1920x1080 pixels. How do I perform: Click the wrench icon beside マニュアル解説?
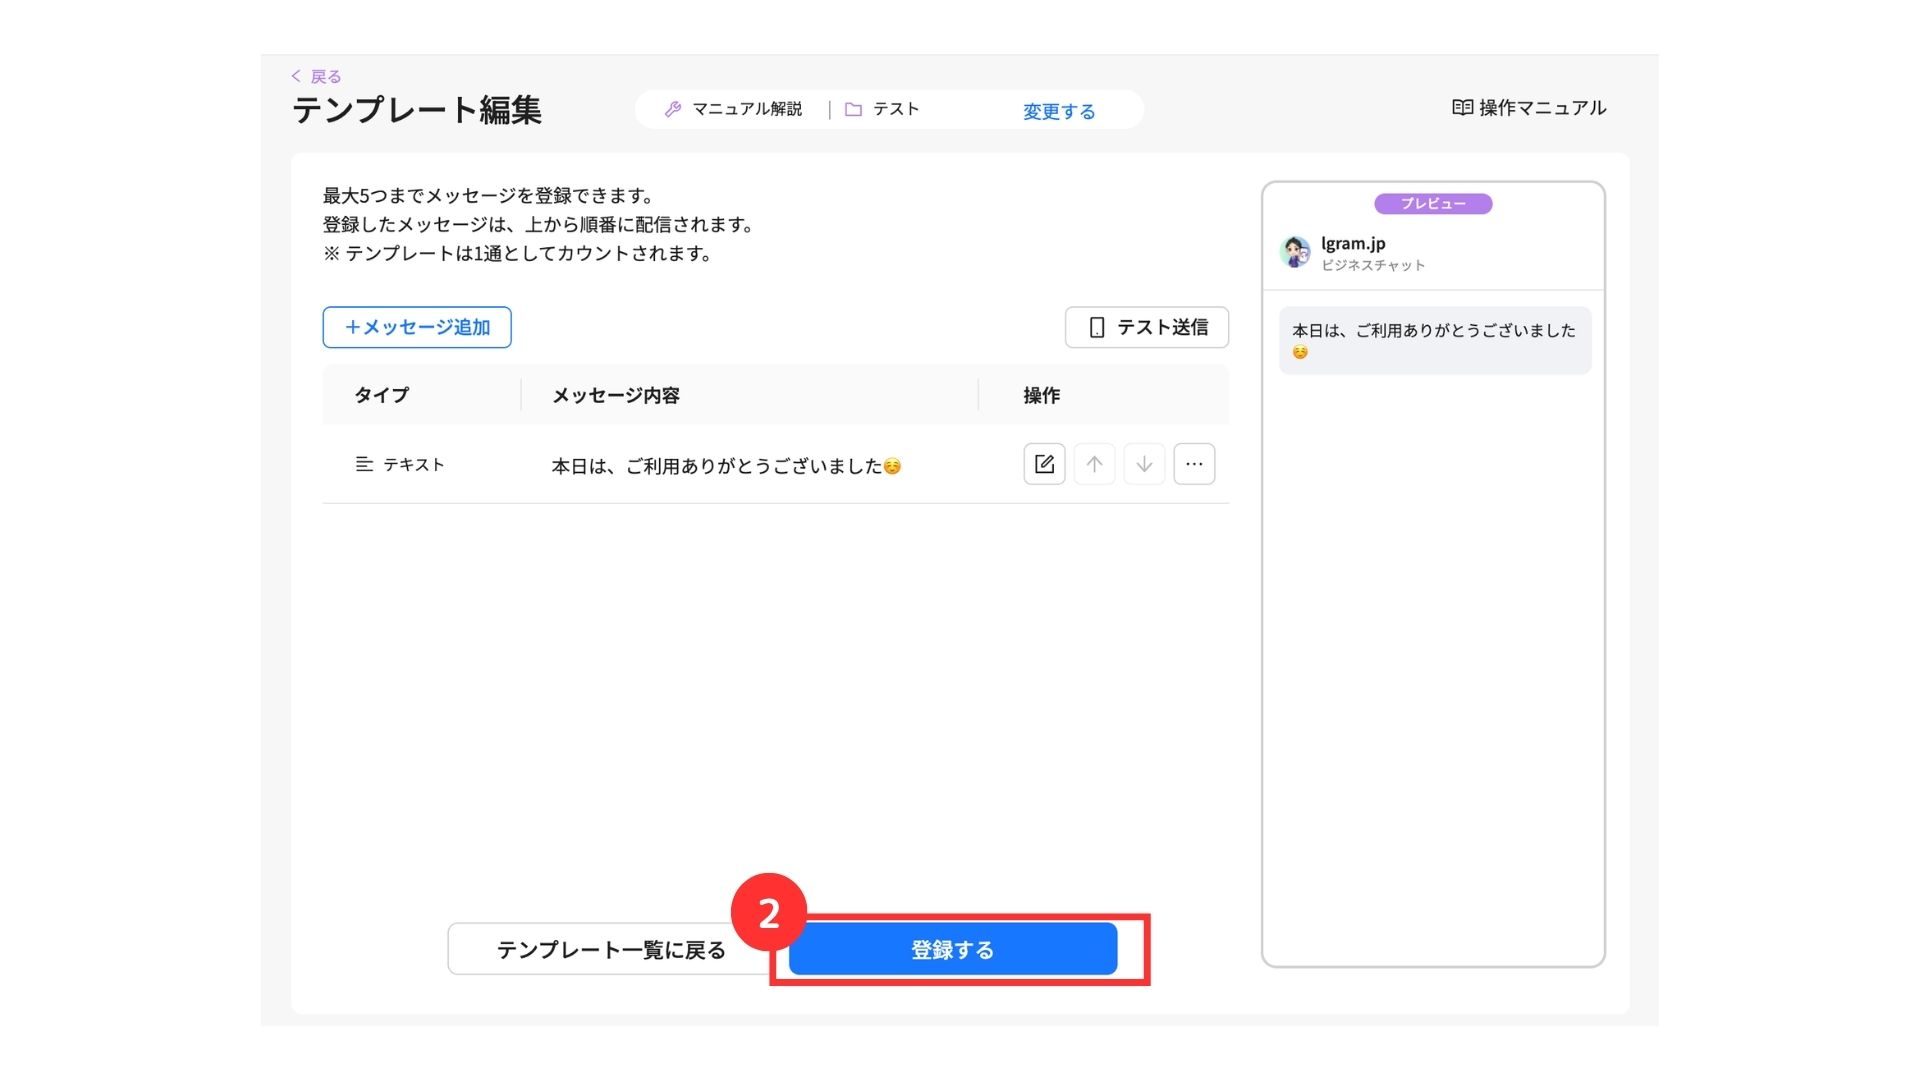[x=673, y=109]
